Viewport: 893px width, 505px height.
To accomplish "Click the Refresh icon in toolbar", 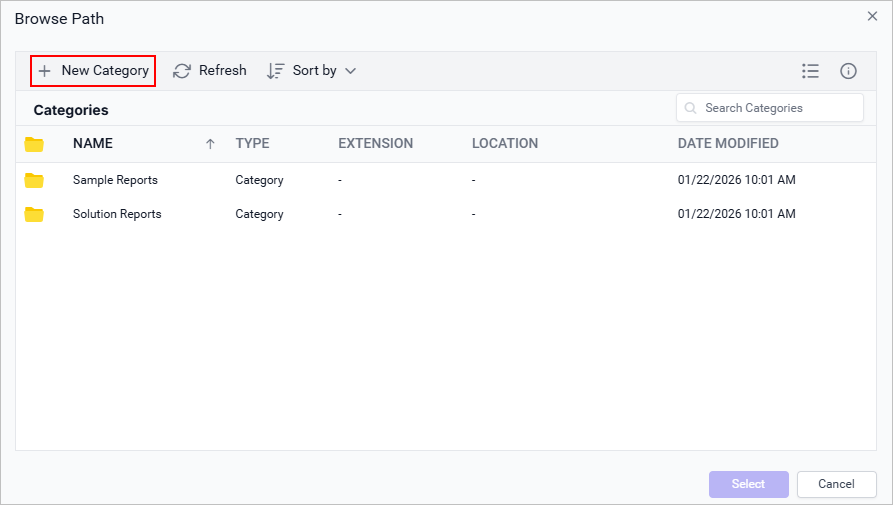I will click(x=182, y=71).
